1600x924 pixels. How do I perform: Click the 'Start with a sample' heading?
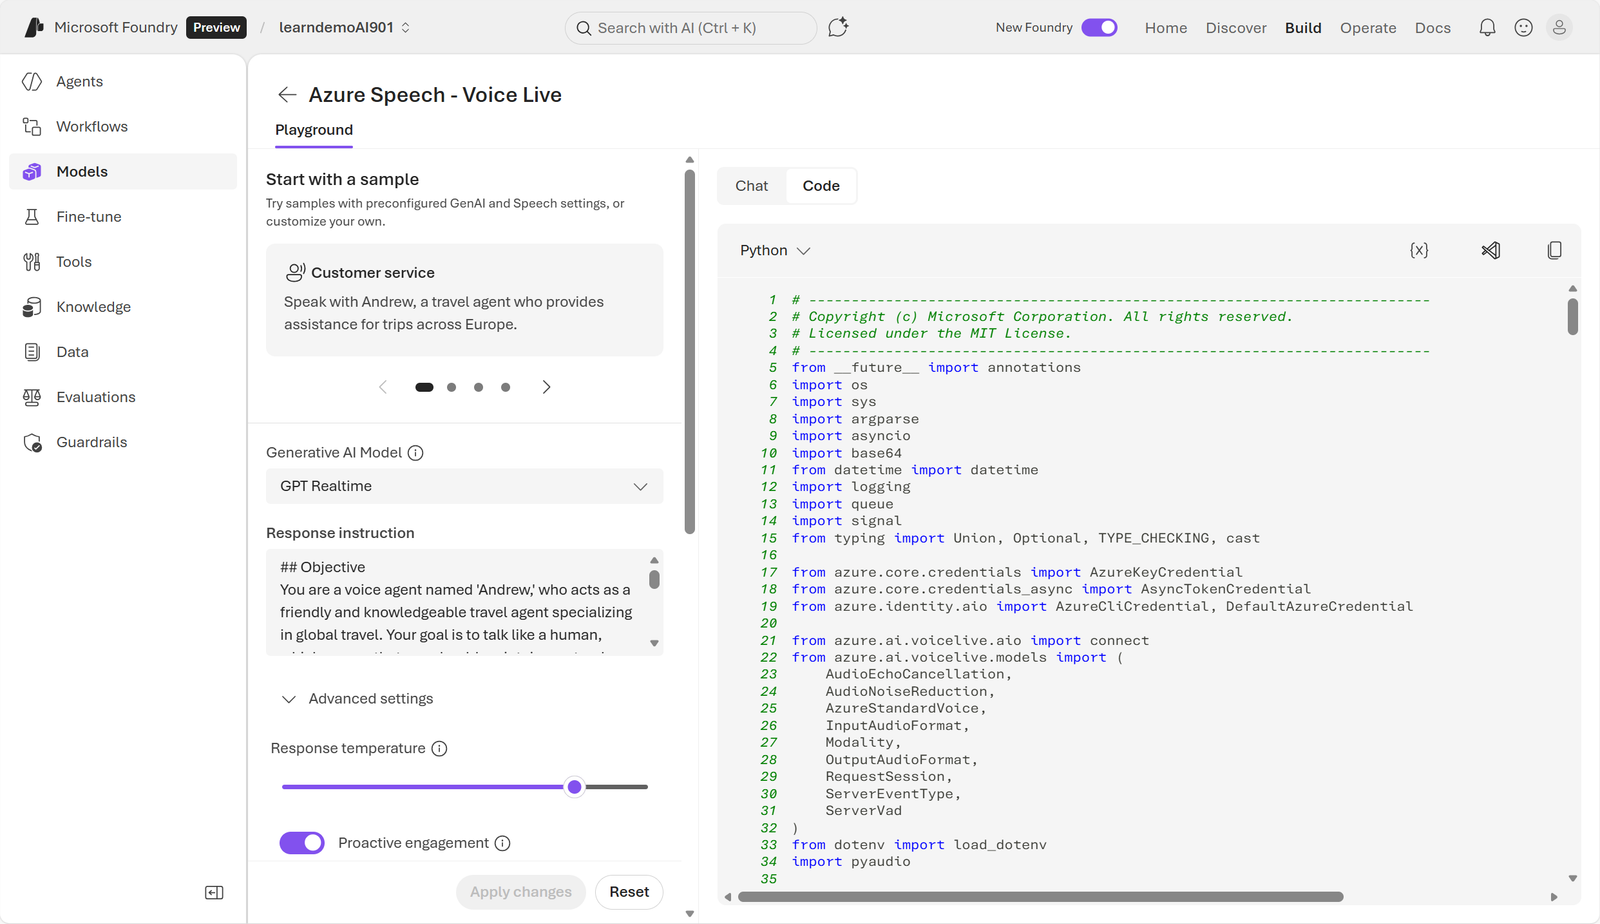point(342,180)
